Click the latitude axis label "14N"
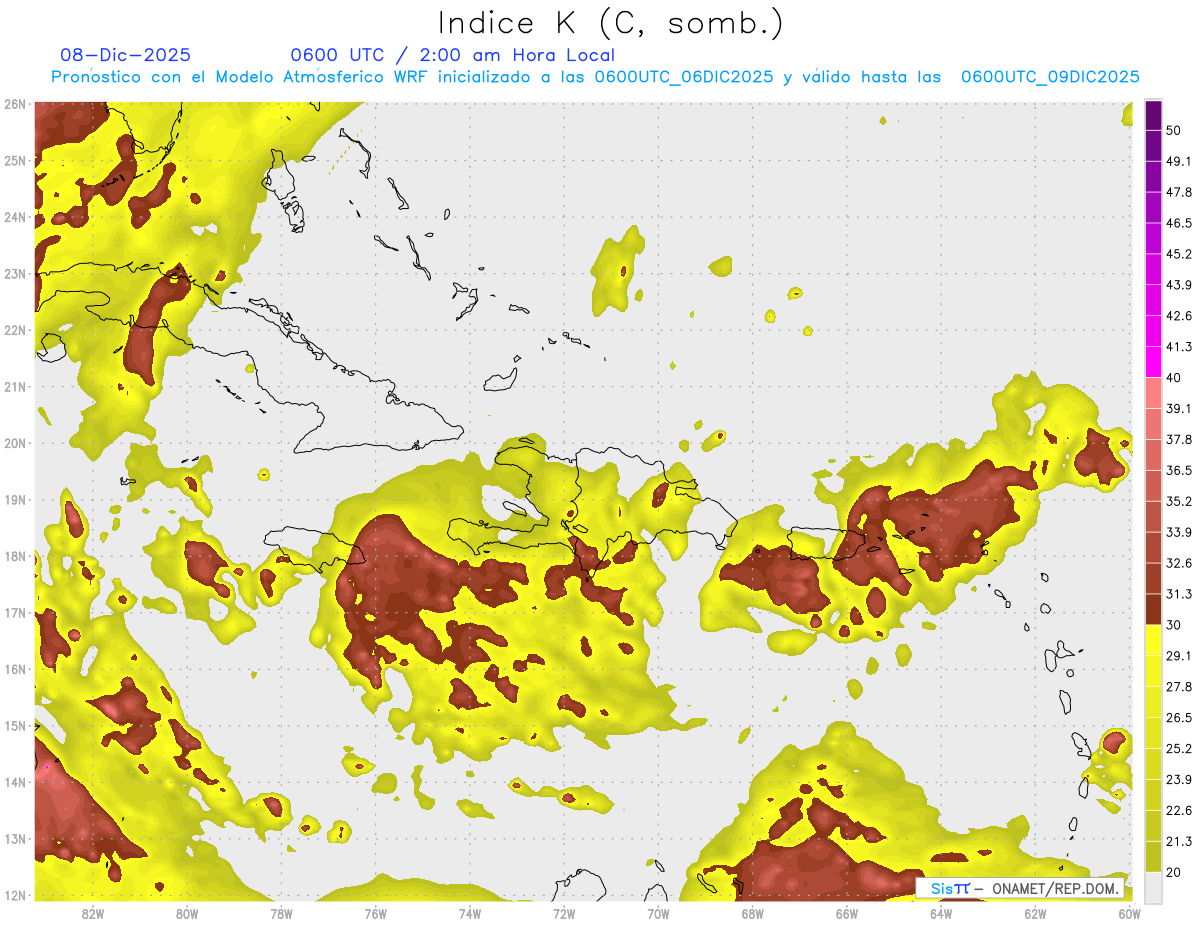 (x=14, y=782)
